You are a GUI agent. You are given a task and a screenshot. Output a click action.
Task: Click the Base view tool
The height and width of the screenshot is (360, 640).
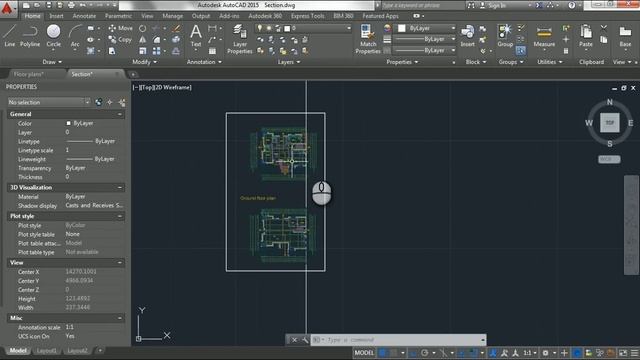pos(625,36)
